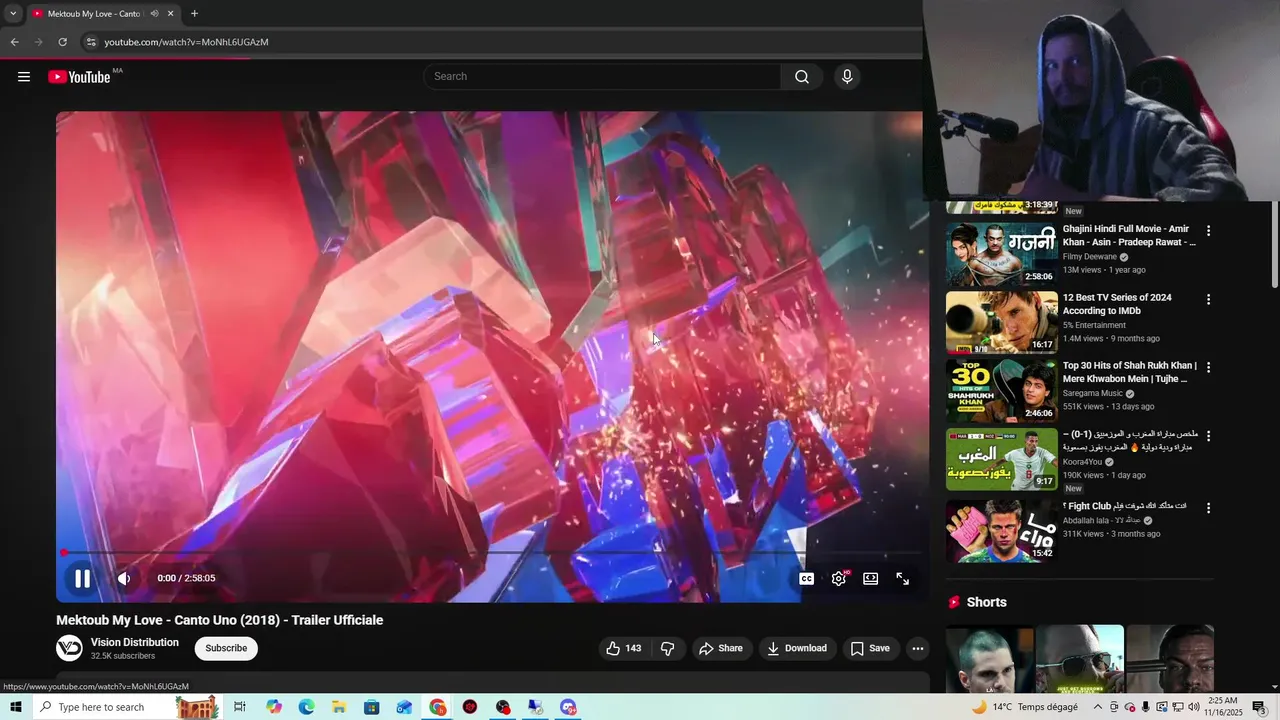1280x720 pixels.
Task: Play Top 30 Hits of Shah Rukh Khan thumbnail
Action: click(x=1002, y=391)
